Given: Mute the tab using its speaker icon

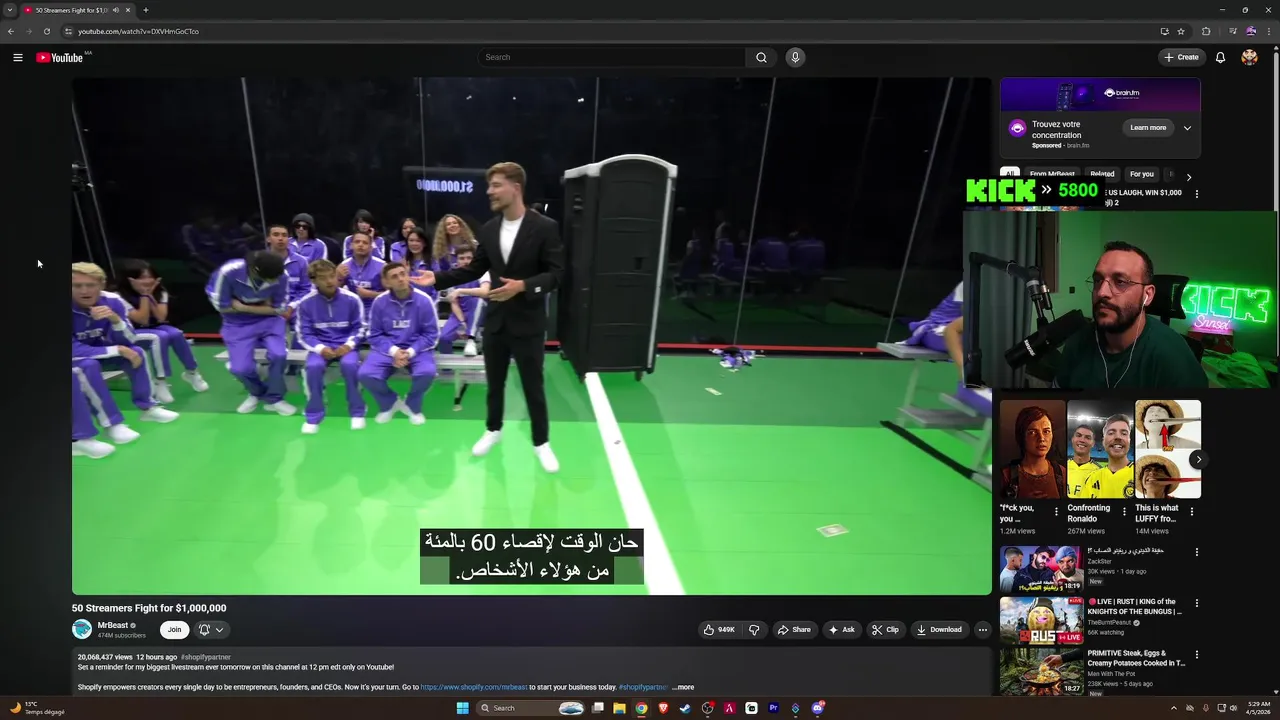Looking at the screenshot, I should point(116,10).
